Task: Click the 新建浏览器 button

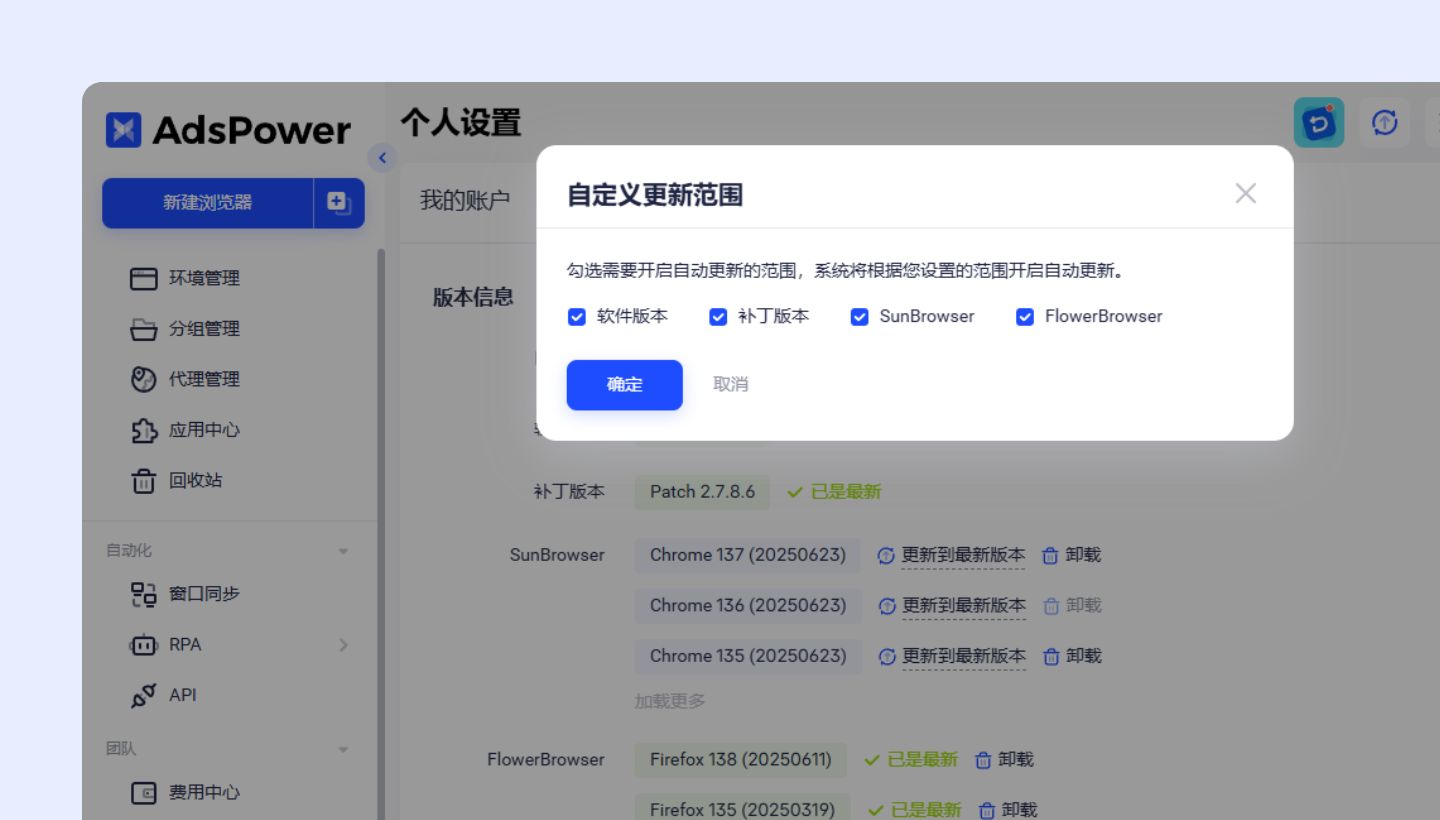Action: [x=208, y=203]
